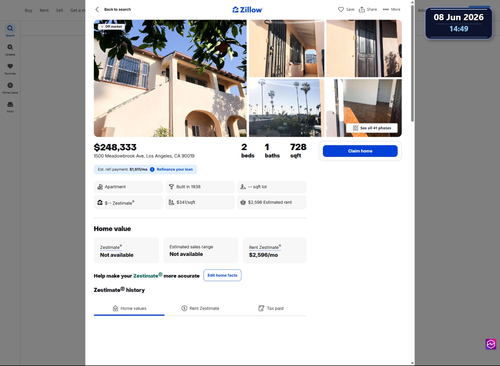Click the Built in 1938 icon
The width and height of the screenshot is (500, 366).
[171, 187]
